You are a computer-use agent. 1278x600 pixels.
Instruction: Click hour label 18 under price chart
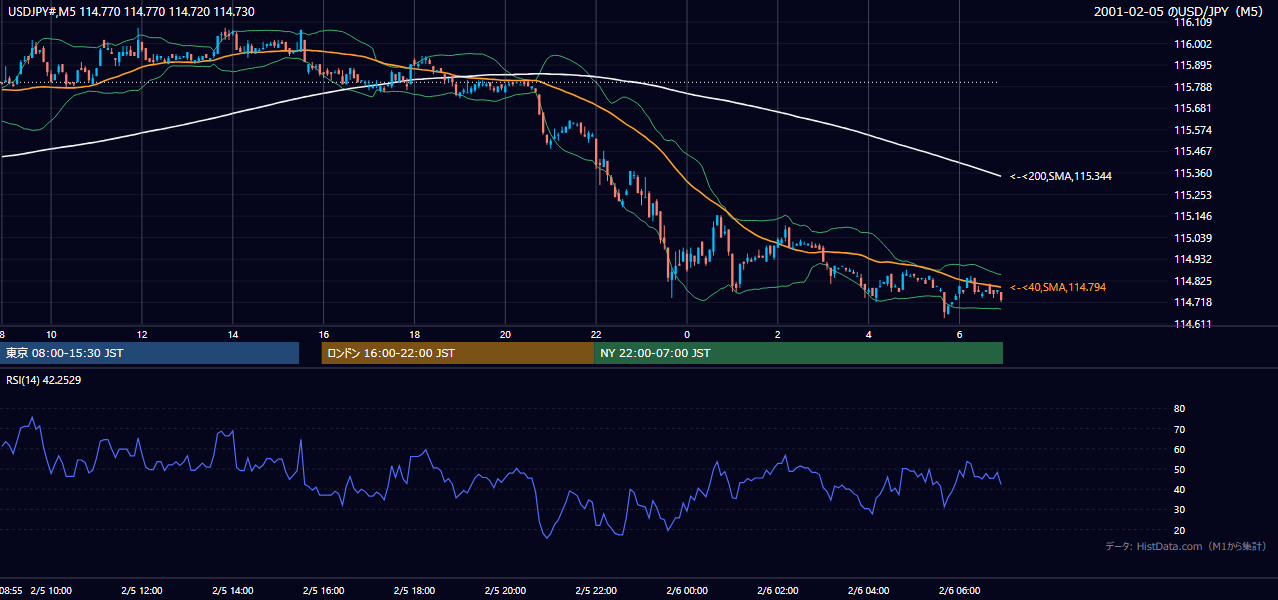coord(414,334)
